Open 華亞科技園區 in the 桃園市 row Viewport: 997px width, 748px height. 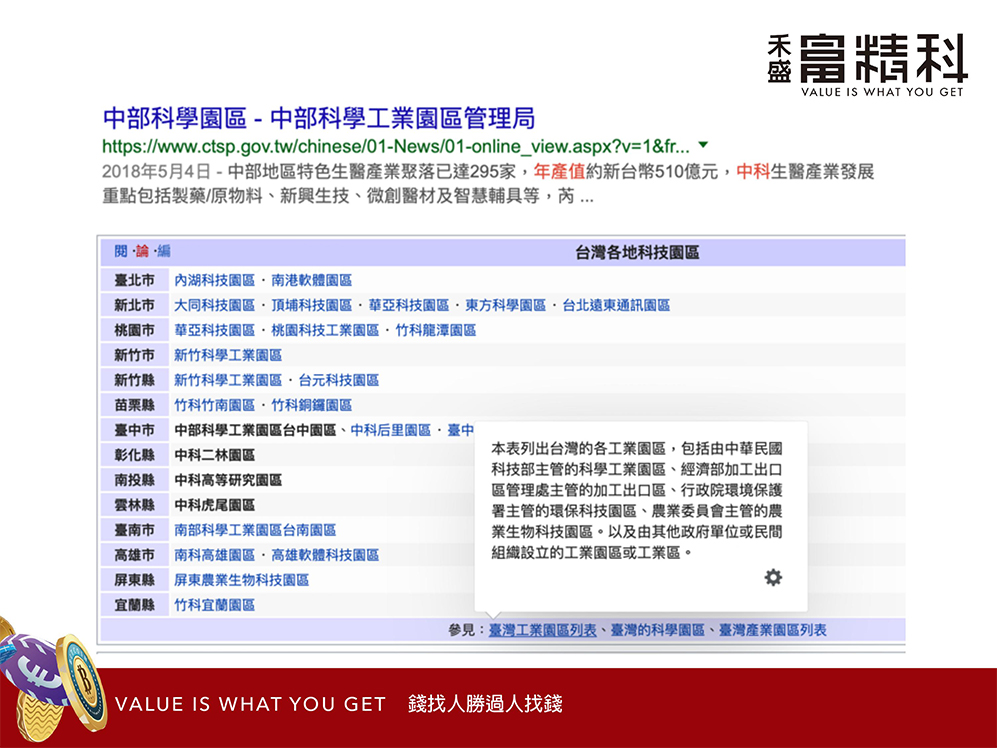(x=214, y=330)
